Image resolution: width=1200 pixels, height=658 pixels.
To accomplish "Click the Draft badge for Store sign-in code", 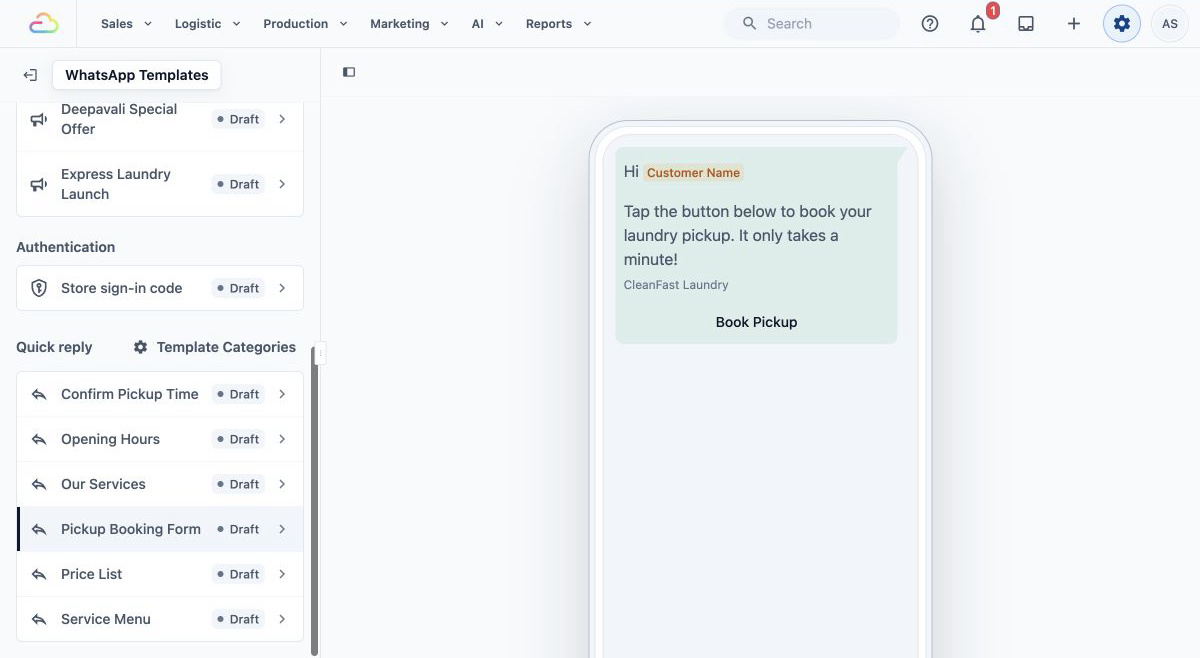I will 238,288.
